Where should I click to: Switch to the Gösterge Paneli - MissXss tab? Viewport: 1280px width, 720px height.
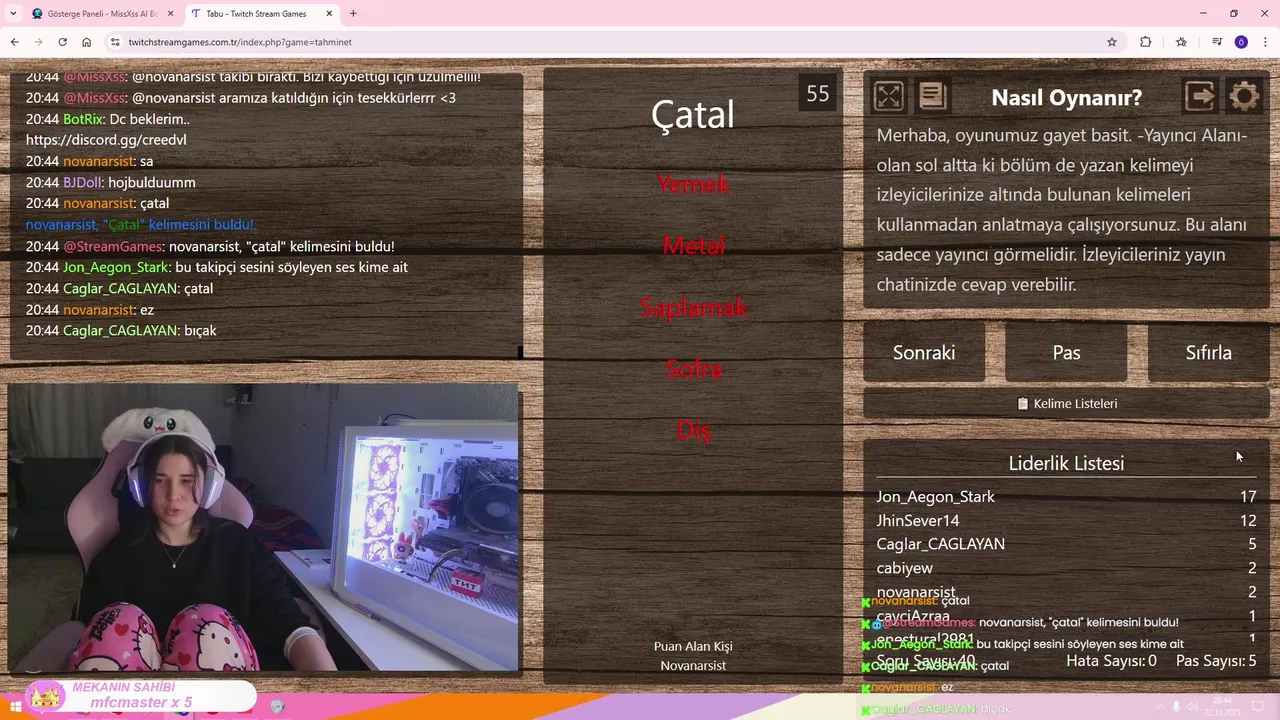(x=103, y=14)
